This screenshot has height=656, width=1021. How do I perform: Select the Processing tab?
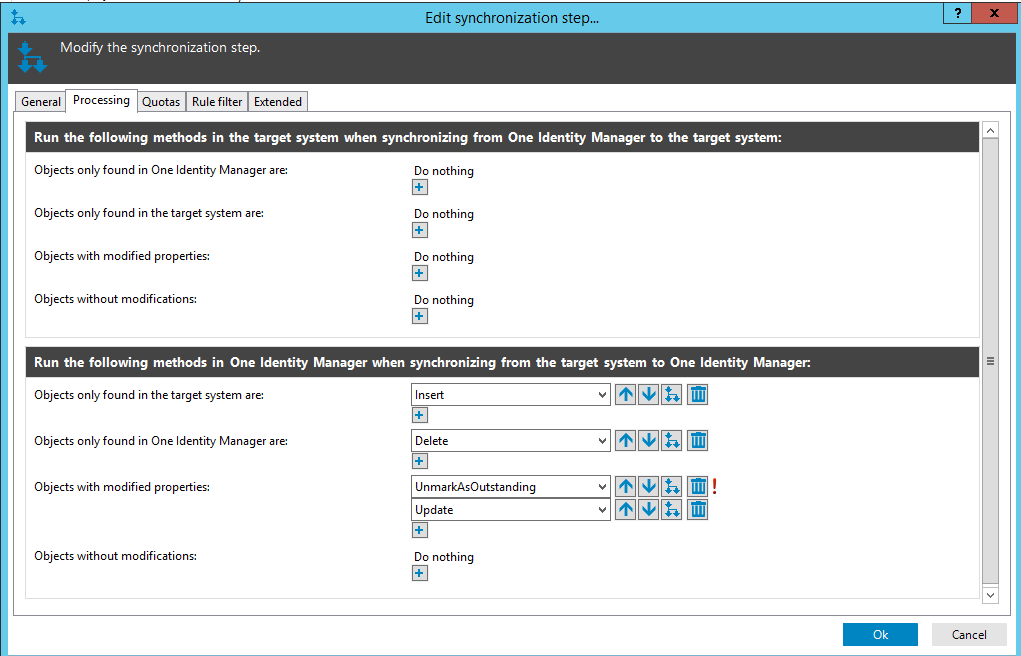click(101, 100)
